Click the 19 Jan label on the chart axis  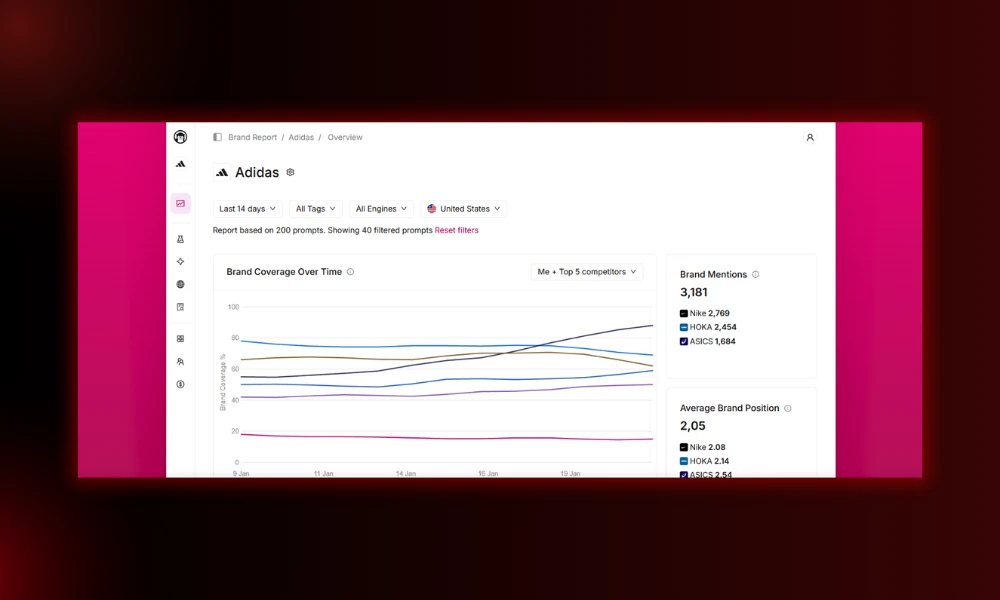click(570, 474)
